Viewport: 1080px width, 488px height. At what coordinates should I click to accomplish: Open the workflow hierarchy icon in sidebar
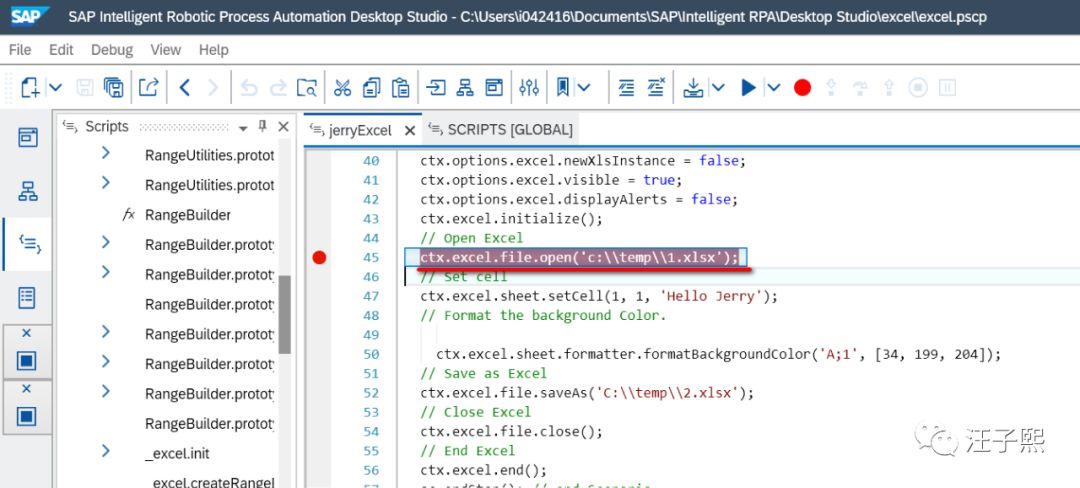(x=28, y=191)
